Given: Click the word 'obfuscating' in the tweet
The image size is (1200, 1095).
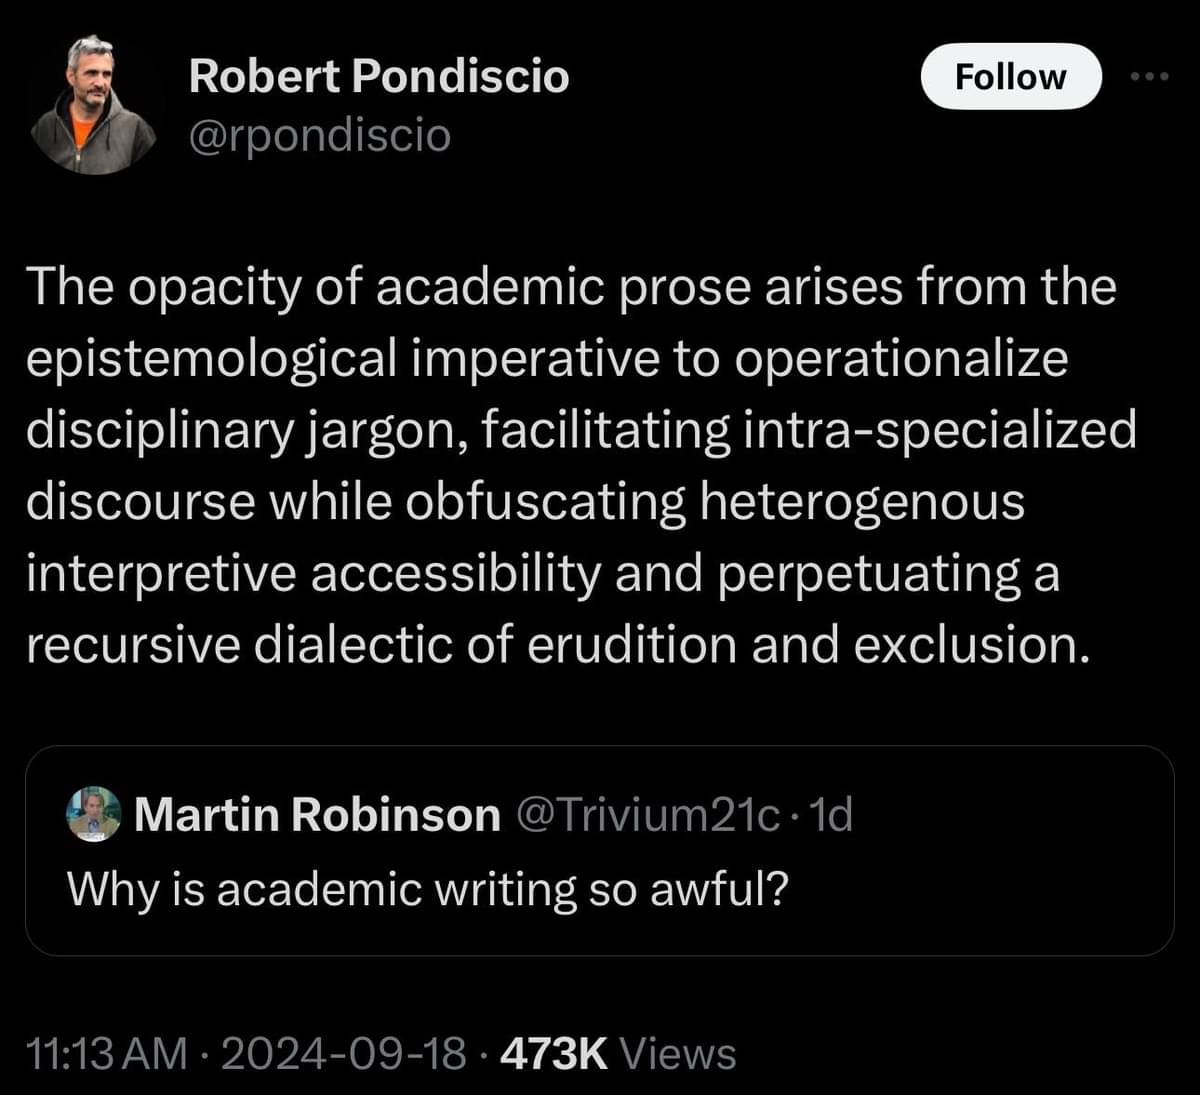Looking at the screenshot, I should (x=545, y=502).
